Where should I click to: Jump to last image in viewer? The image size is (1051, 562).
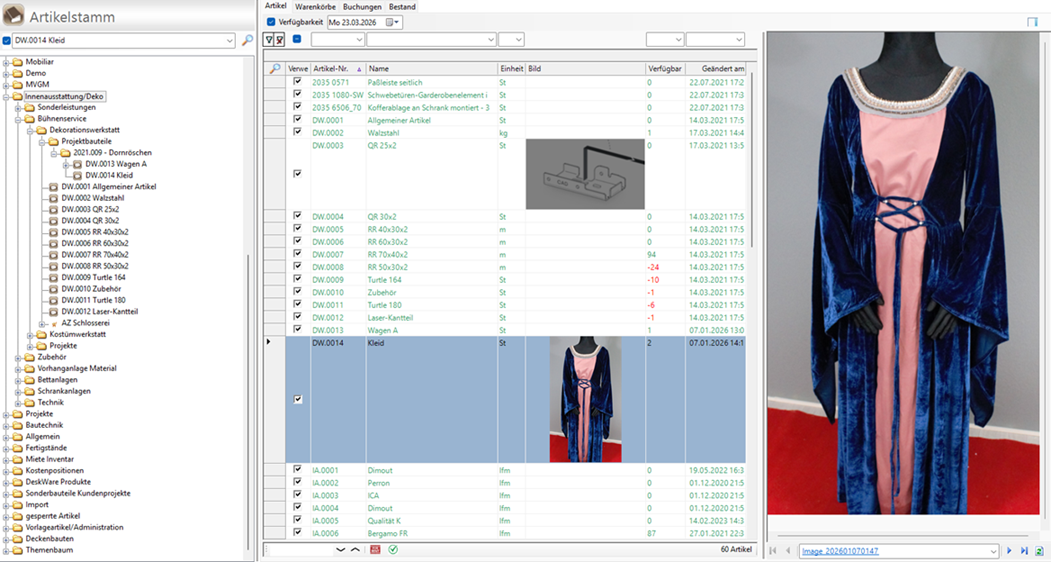[x=1024, y=551]
